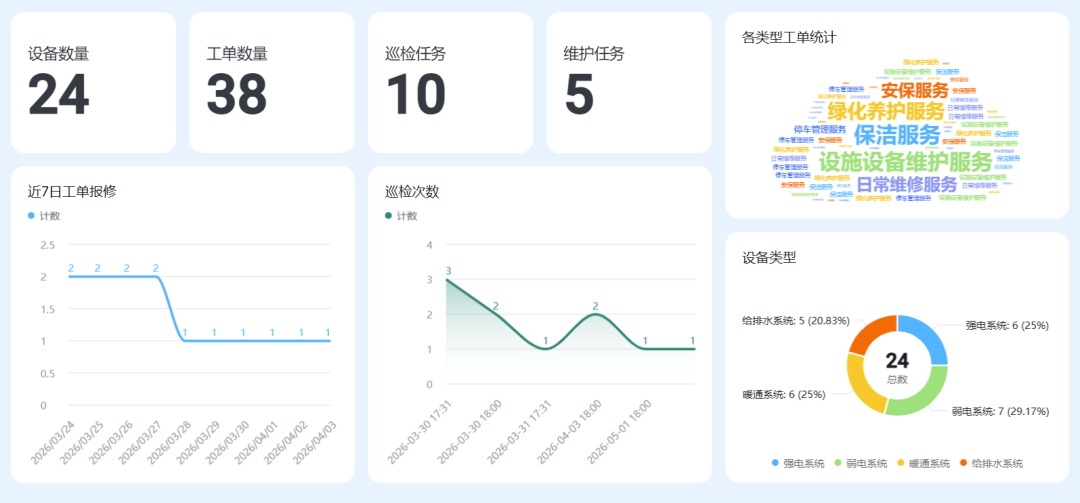Screen dimensions: 1080x503
Task: Click the value 24 in 设备数量 card
Action: [59, 94]
